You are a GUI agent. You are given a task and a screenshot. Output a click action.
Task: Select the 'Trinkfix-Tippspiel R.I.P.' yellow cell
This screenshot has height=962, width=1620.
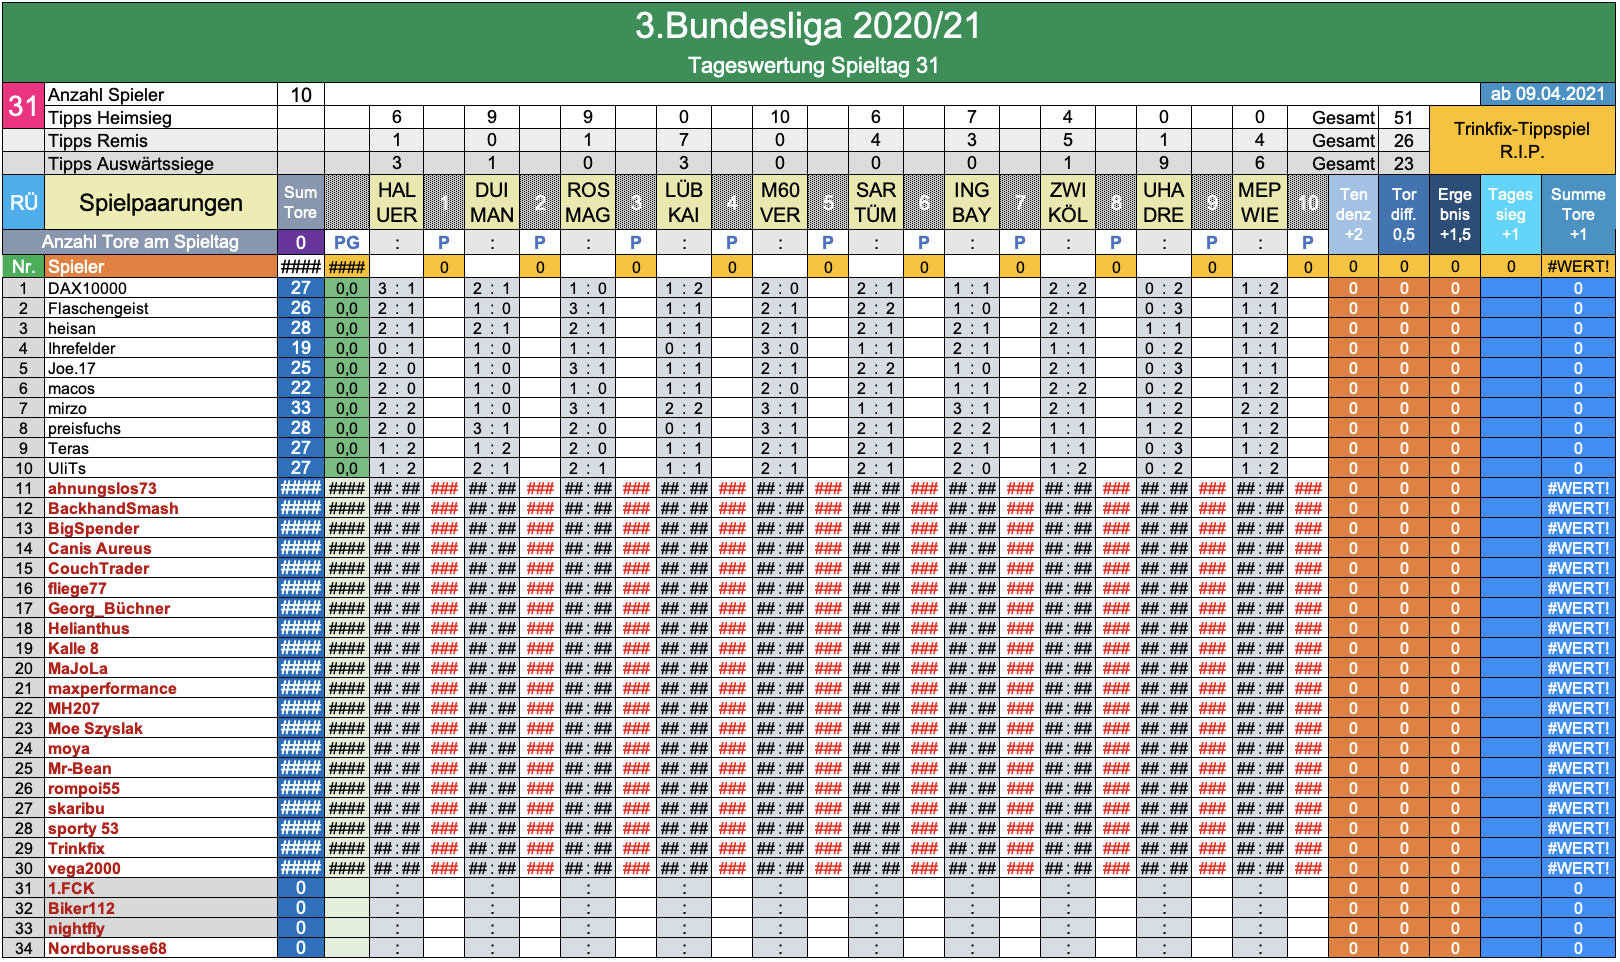click(1522, 140)
